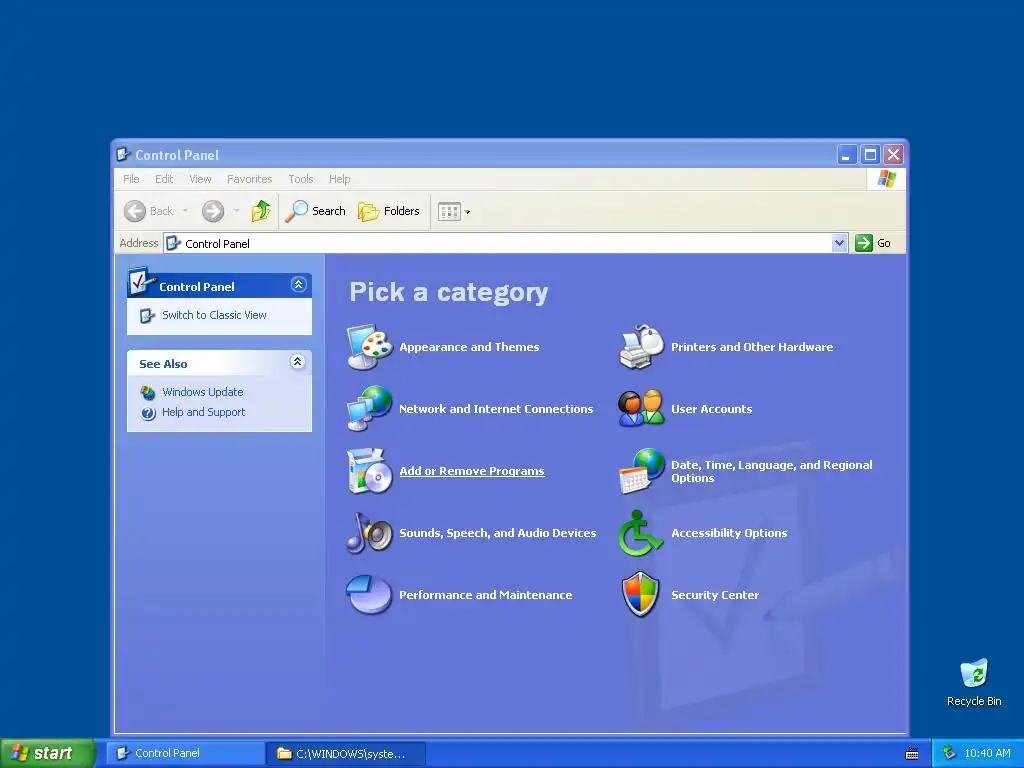
Task: Open the Security Center link
Action: pos(714,595)
